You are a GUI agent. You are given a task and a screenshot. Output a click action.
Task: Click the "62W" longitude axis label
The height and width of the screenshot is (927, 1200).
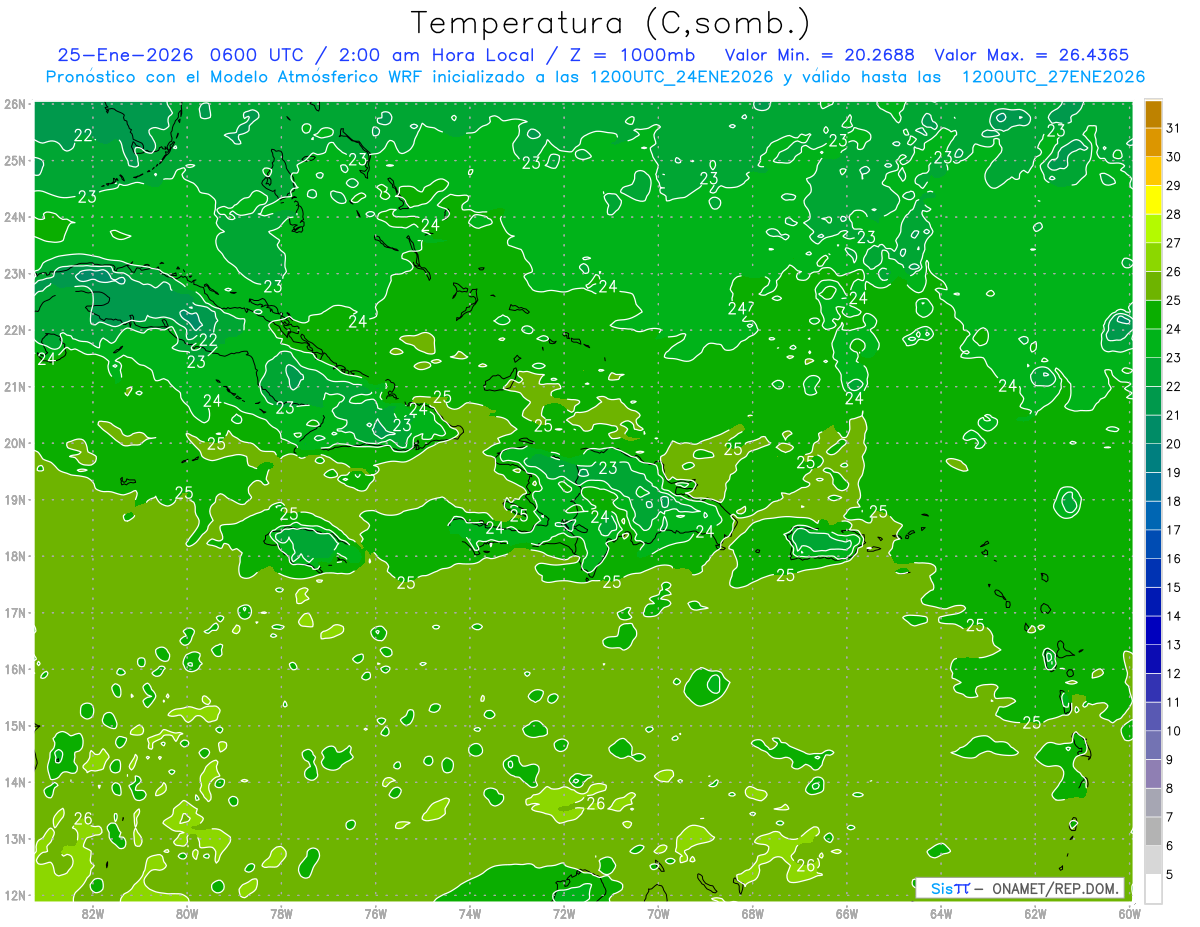1035,913
